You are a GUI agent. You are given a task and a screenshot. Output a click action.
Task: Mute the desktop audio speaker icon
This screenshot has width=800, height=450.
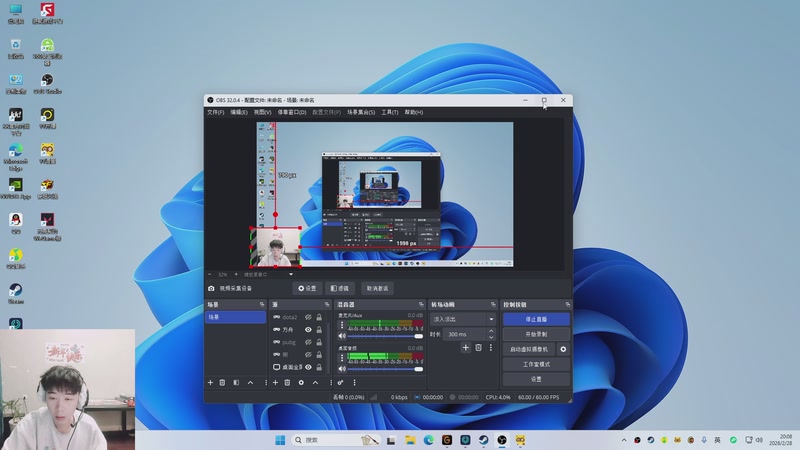342,368
